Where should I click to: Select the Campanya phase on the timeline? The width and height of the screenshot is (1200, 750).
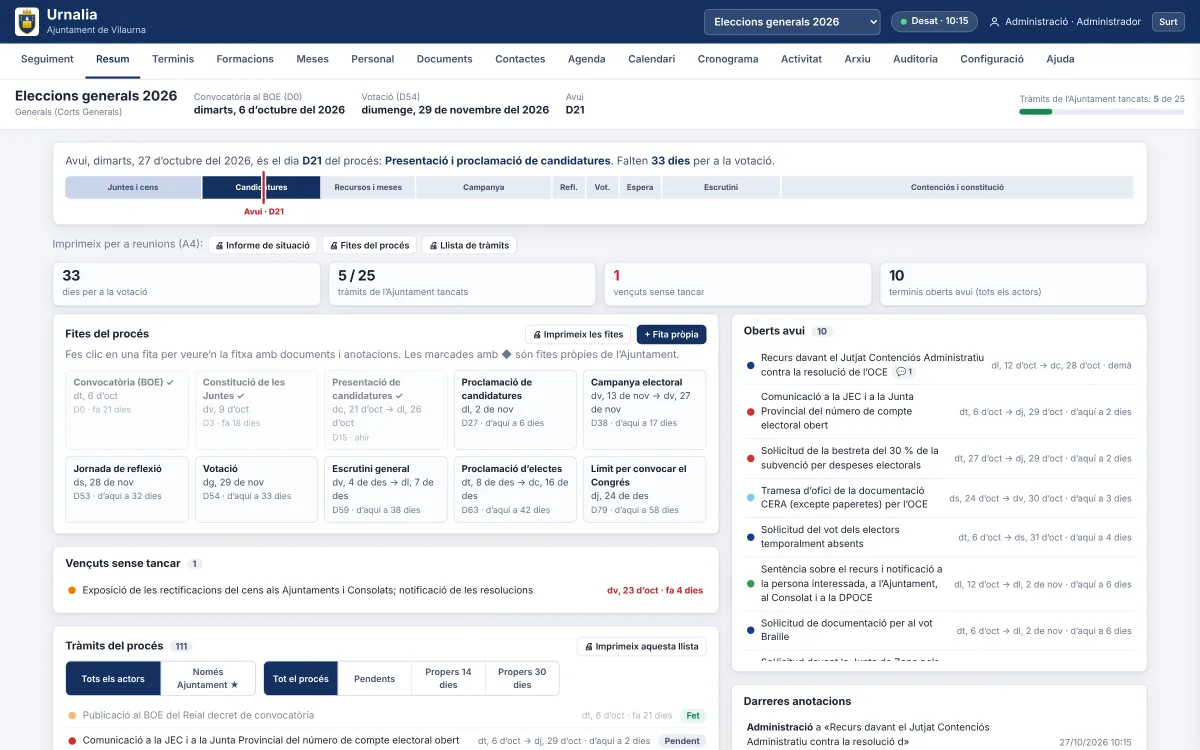click(x=483, y=187)
